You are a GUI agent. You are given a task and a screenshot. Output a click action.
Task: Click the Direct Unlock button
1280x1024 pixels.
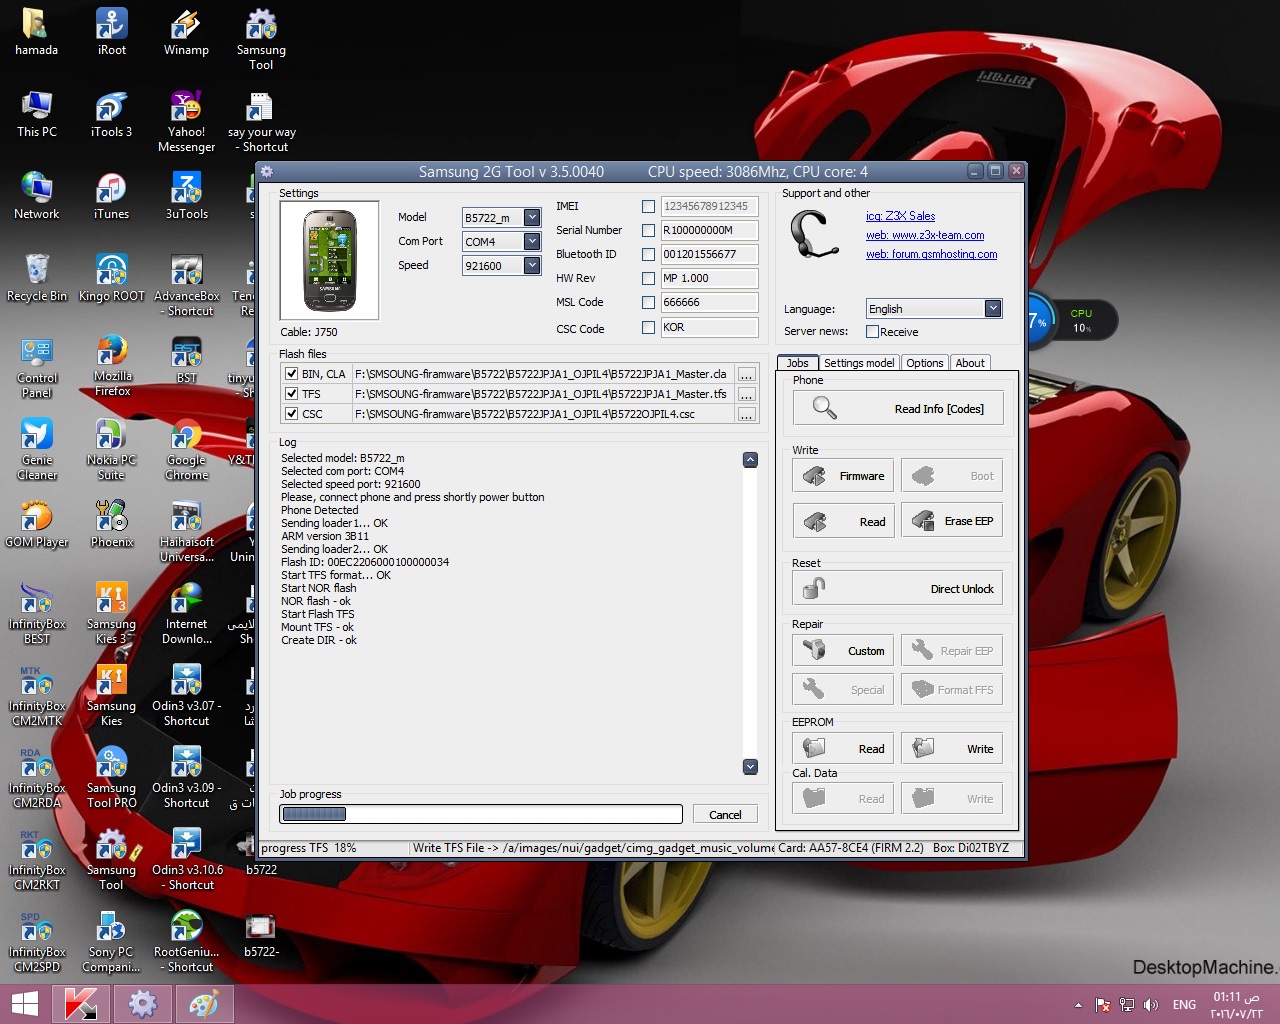click(898, 589)
